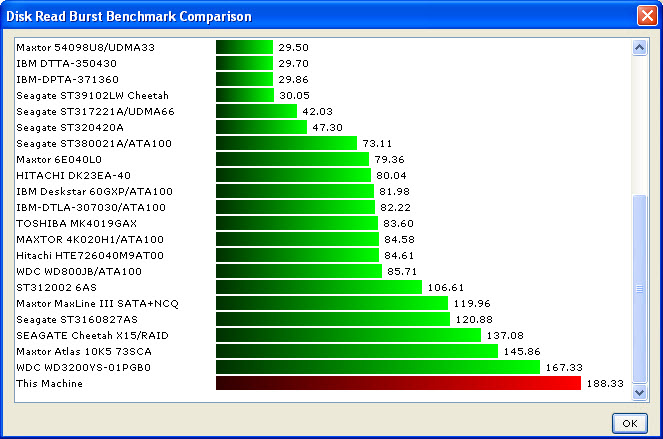The image size is (663, 439).
Task: Click Seagate ST380021A/ATA100 entry
Action: 94,144
